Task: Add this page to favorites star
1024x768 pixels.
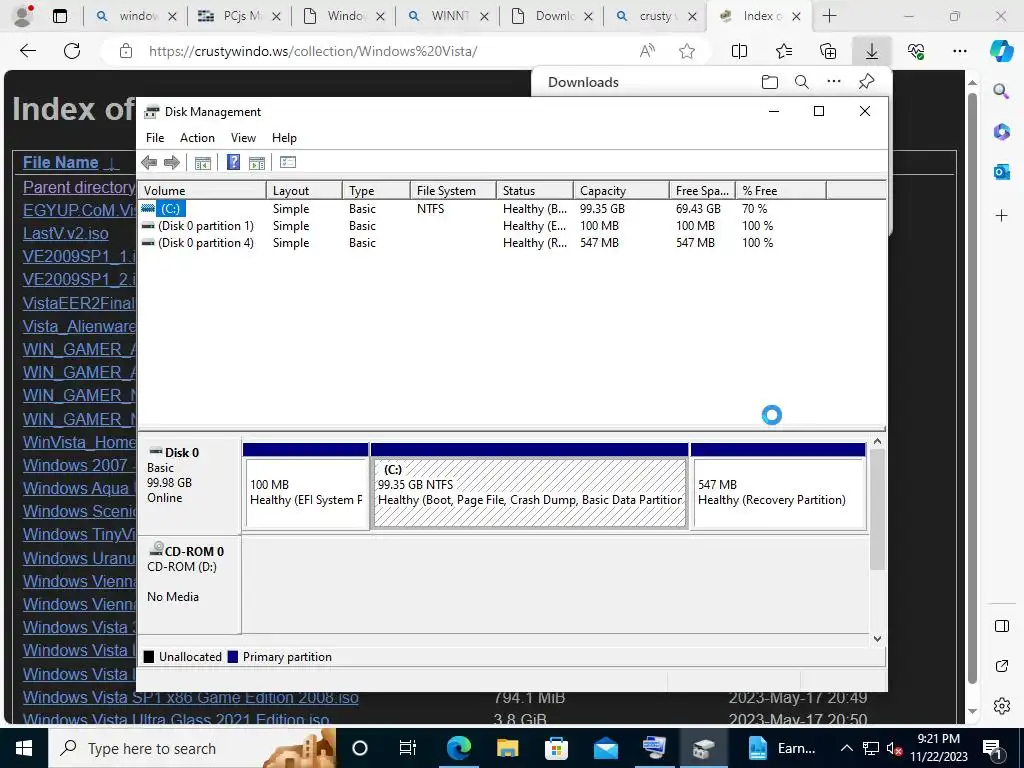Action: (686, 51)
